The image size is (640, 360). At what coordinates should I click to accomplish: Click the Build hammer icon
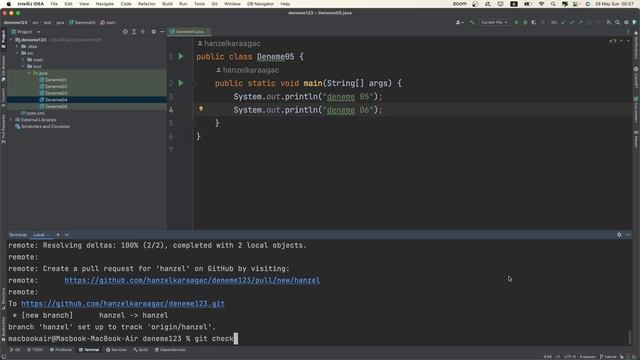click(472, 22)
